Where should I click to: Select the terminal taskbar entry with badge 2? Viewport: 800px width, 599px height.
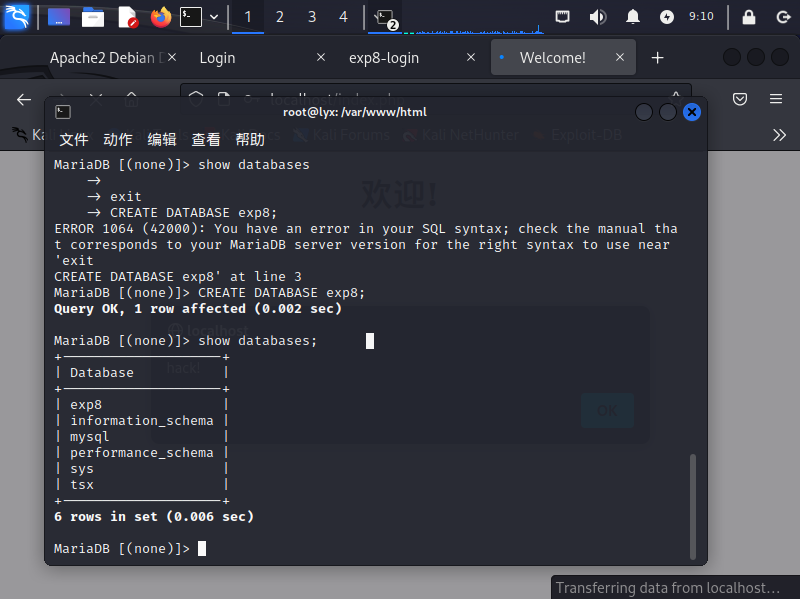[385, 18]
